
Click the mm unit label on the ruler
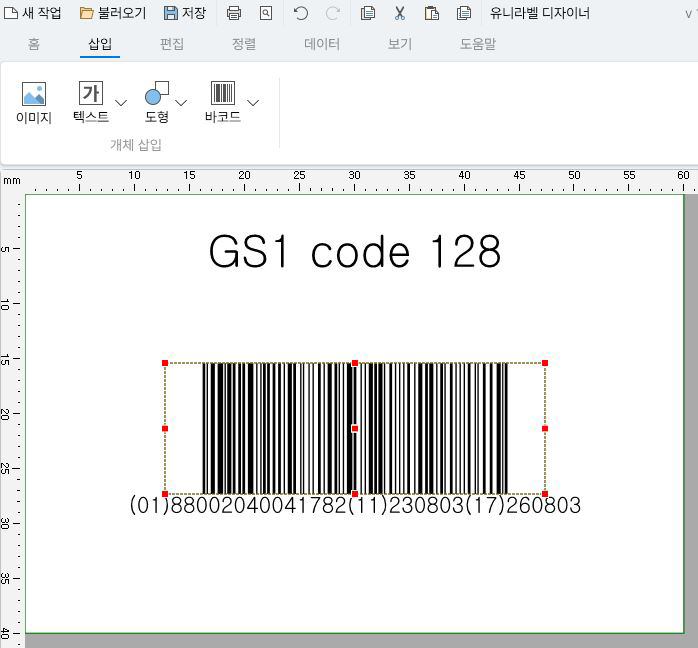(x=12, y=181)
